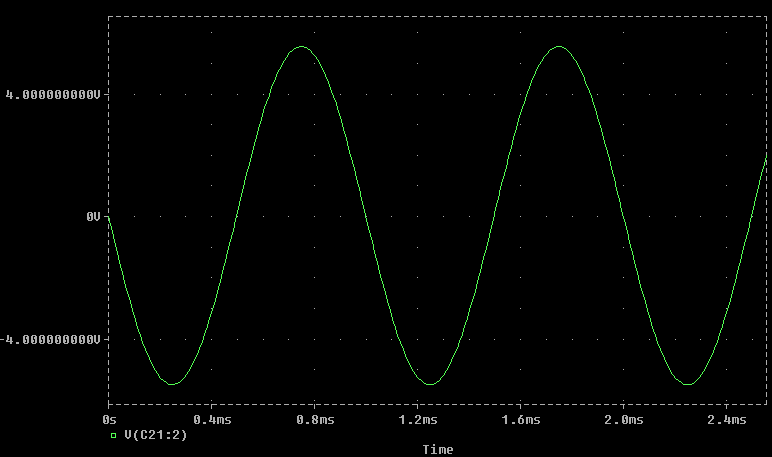Viewport: 772px width, 457px height.
Task: Click the first positive peak of the waveform
Action: (x=302, y=47)
